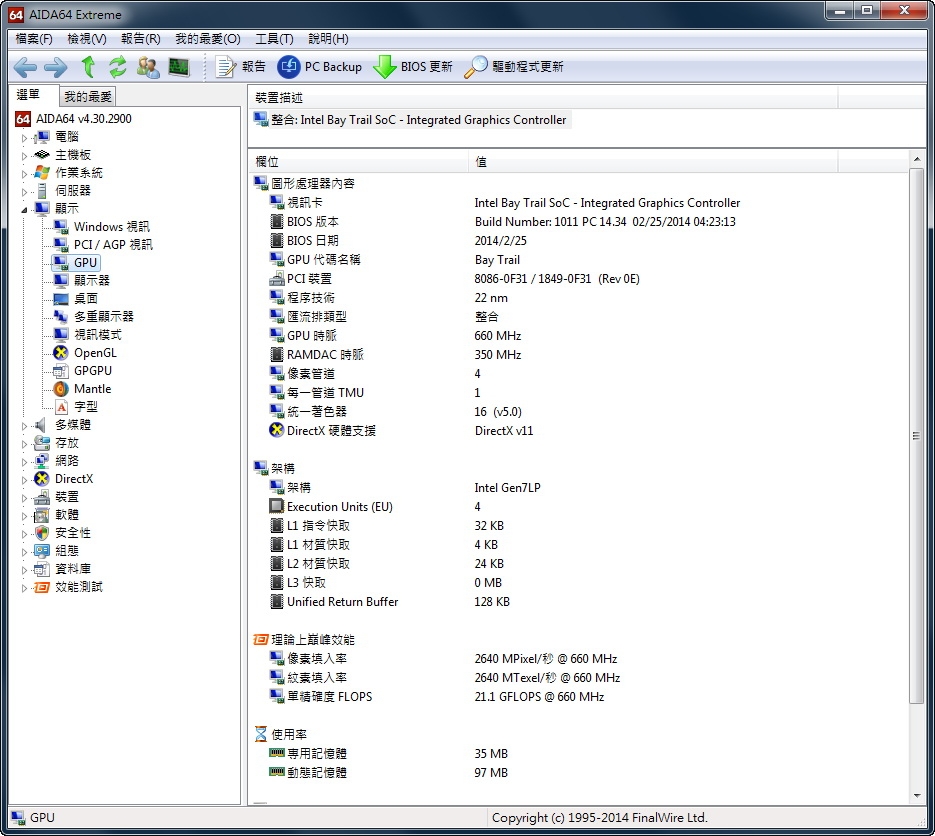Click the 網路 network icon
The width and height of the screenshot is (935, 836).
(42, 460)
